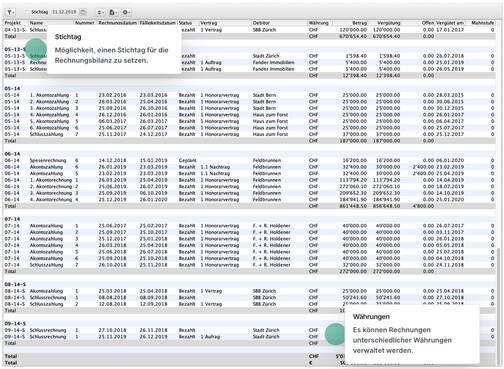Click the Betrag column header

click(x=360, y=23)
